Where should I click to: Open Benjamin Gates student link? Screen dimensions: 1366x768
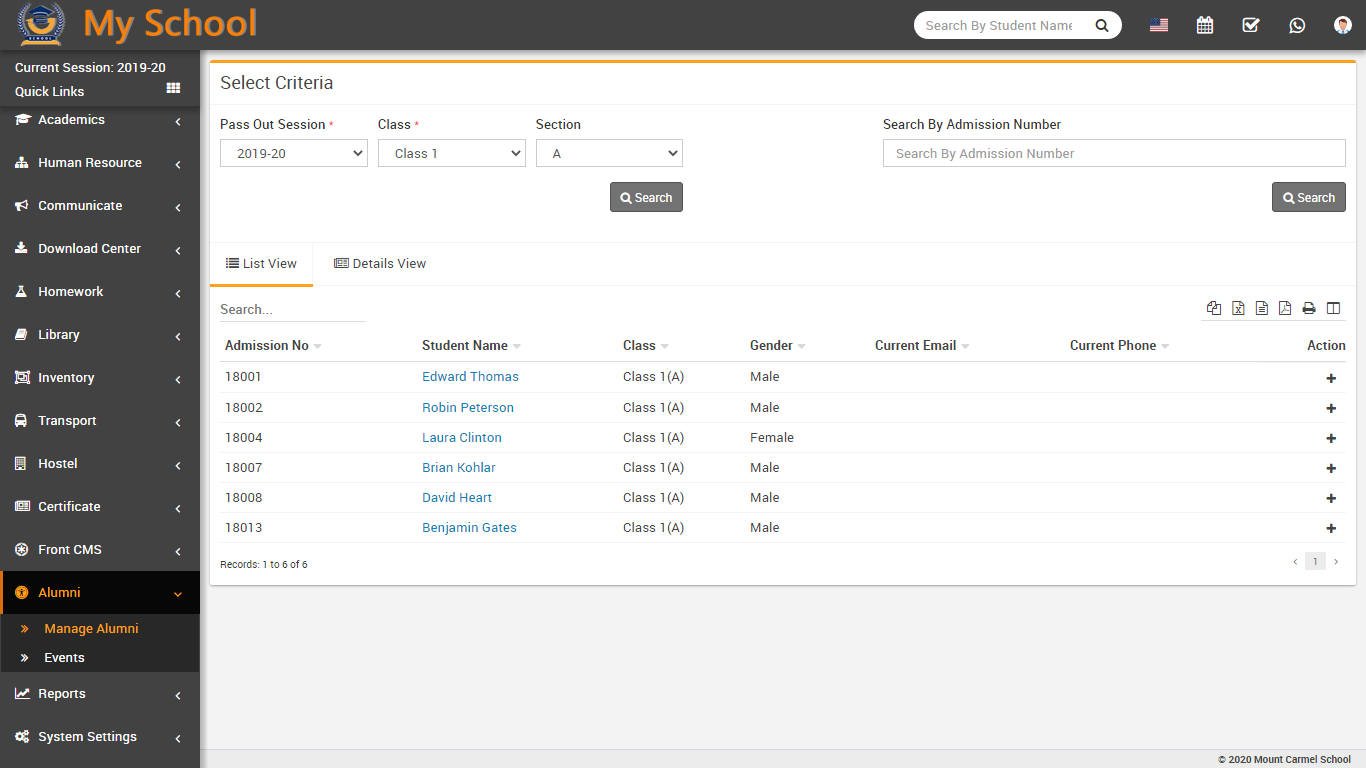469,527
